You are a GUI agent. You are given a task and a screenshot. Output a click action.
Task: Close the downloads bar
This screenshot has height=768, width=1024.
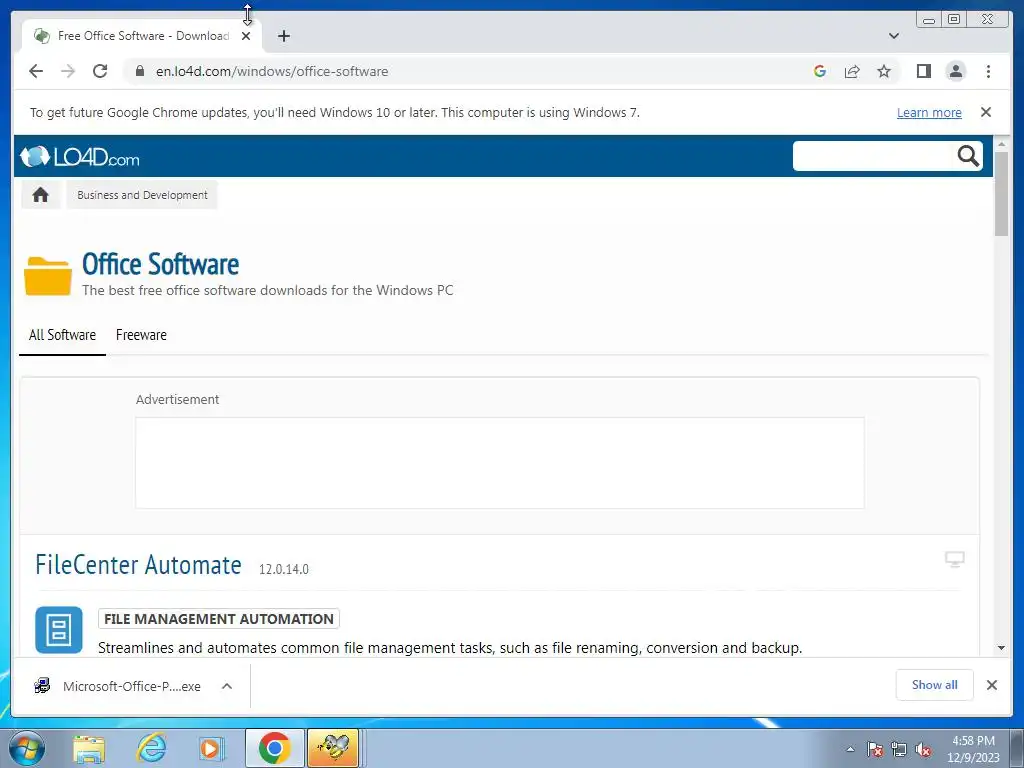(x=991, y=685)
